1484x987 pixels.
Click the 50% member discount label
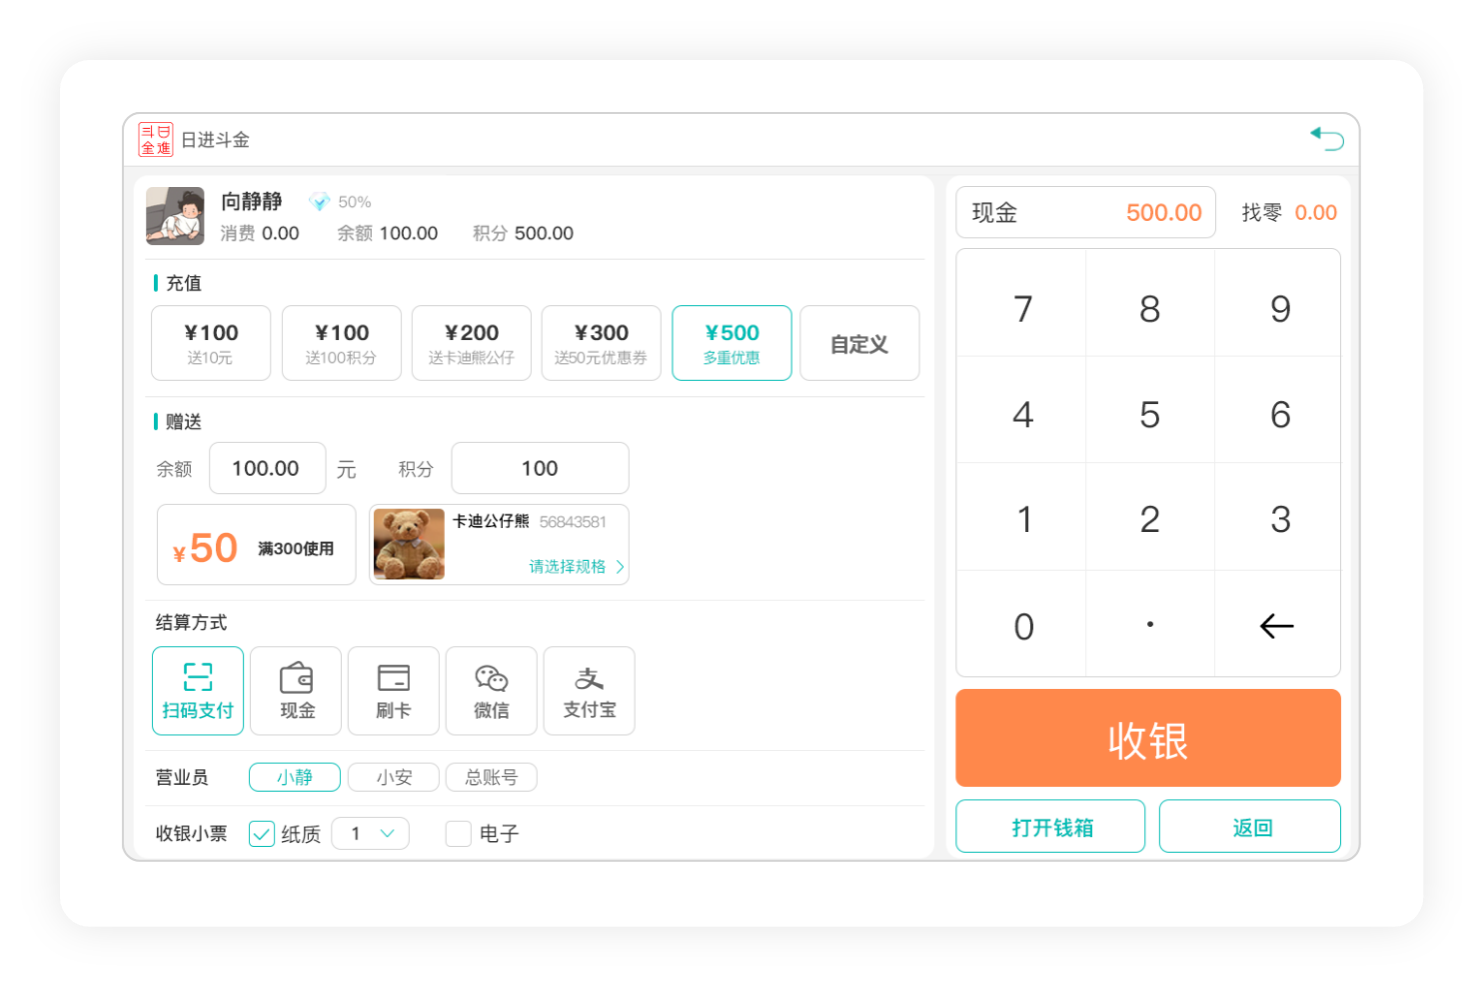[x=354, y=202]
